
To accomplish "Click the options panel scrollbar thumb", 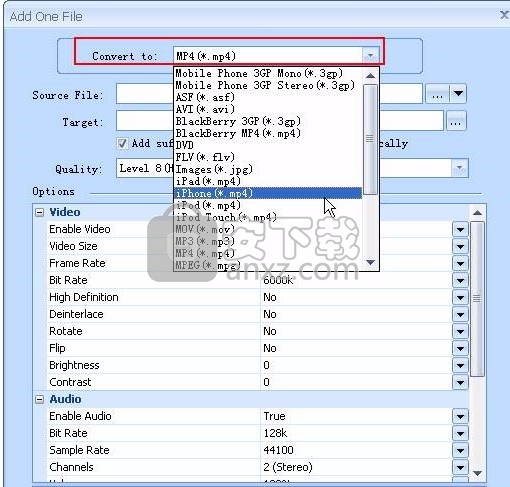I will coord(477,299).
